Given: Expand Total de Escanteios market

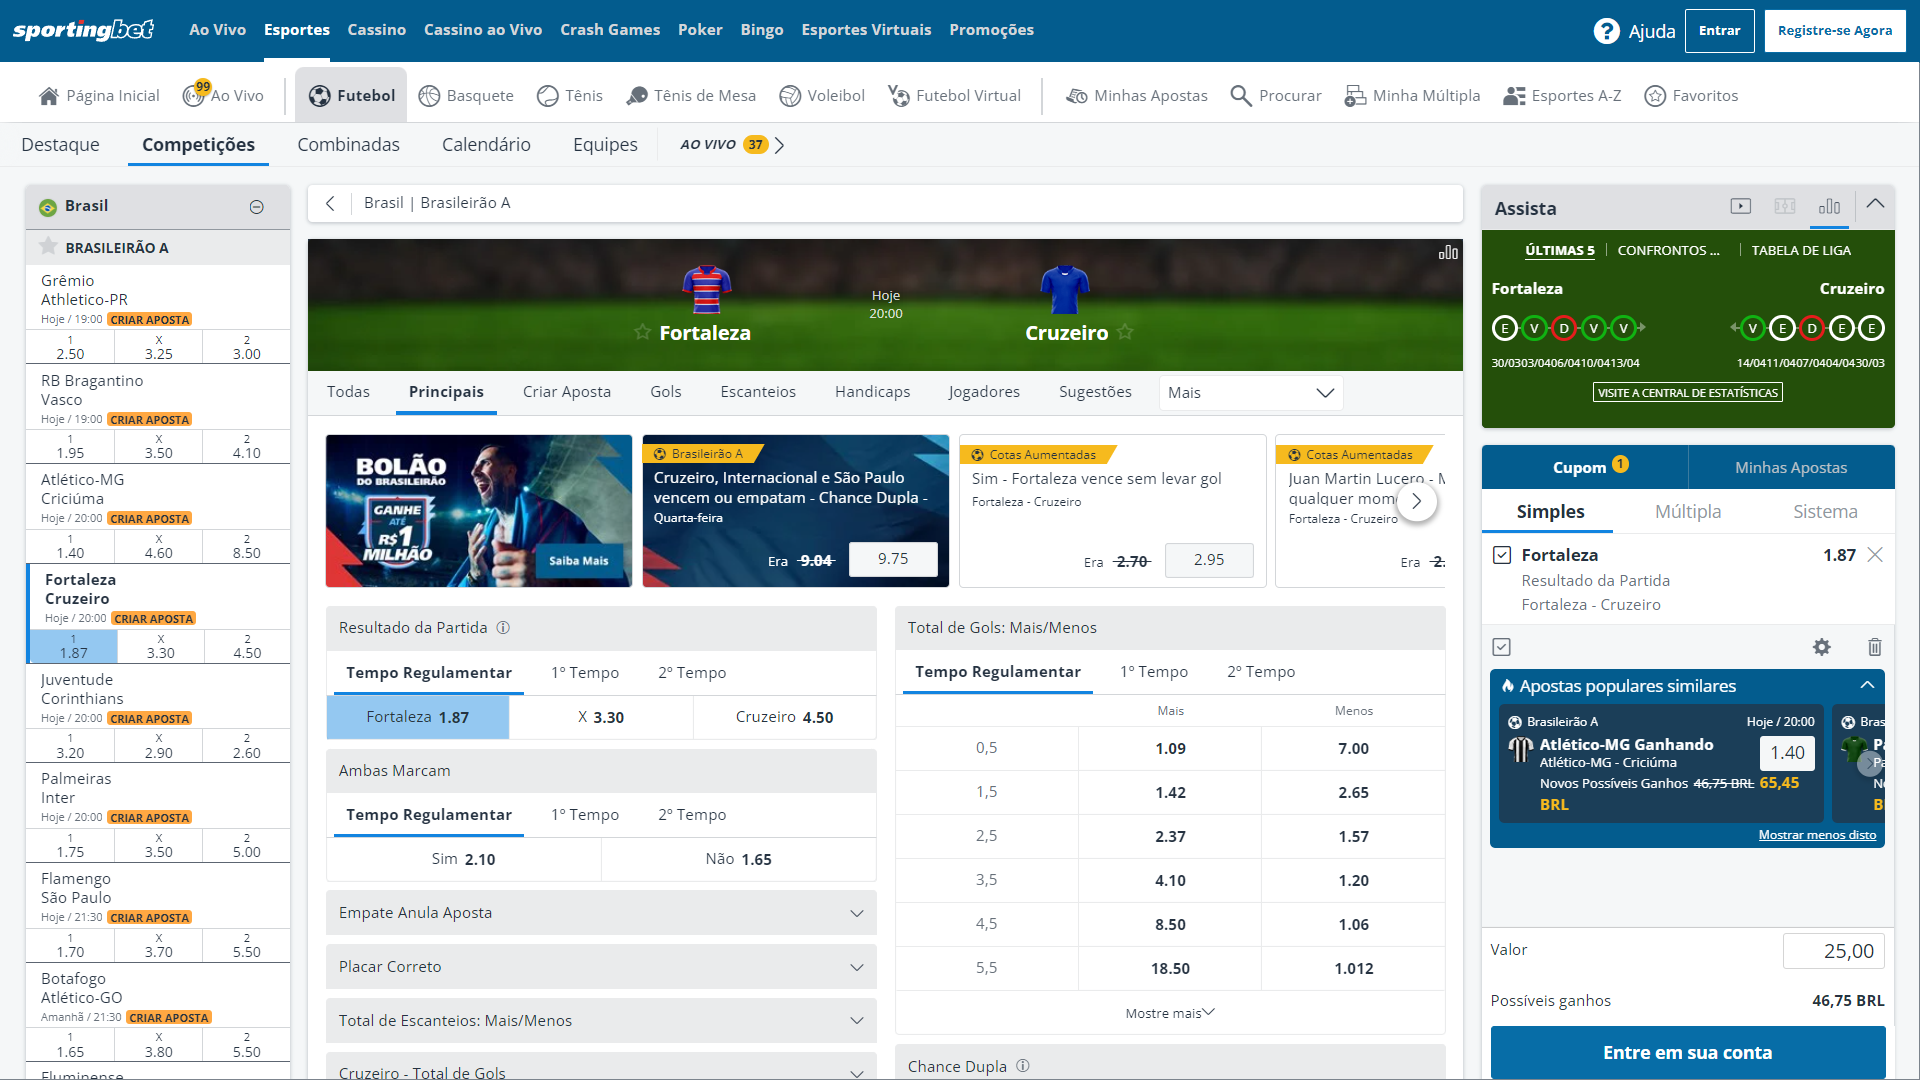Looking at the screenshot, I should 601,1021.
